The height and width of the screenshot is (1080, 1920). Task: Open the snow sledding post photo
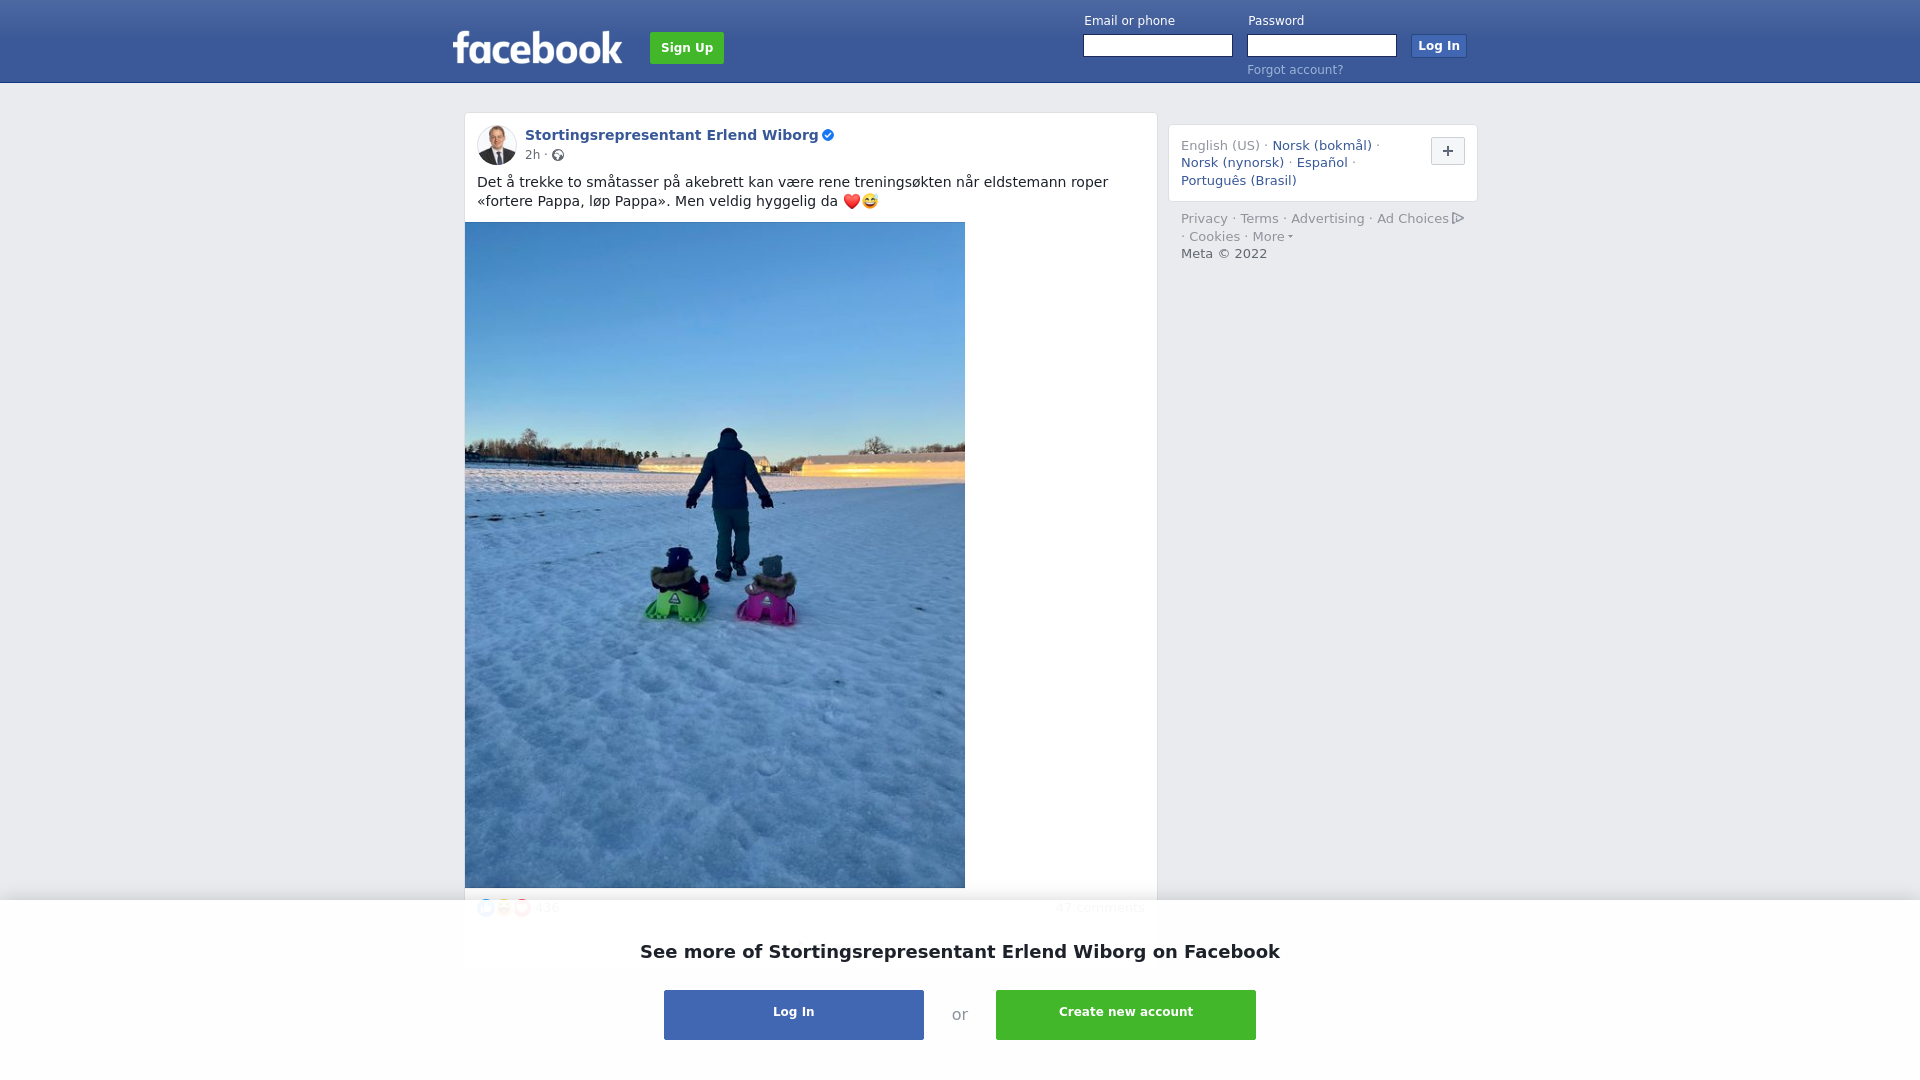pos(715,555)
